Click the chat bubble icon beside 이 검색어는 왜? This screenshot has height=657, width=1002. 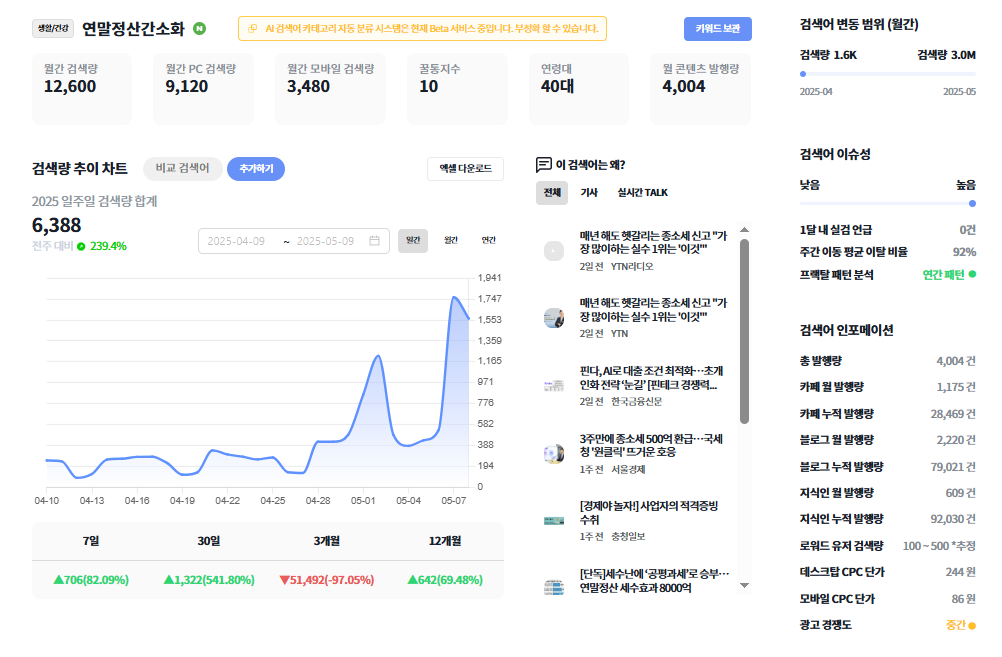pos(543,165)
